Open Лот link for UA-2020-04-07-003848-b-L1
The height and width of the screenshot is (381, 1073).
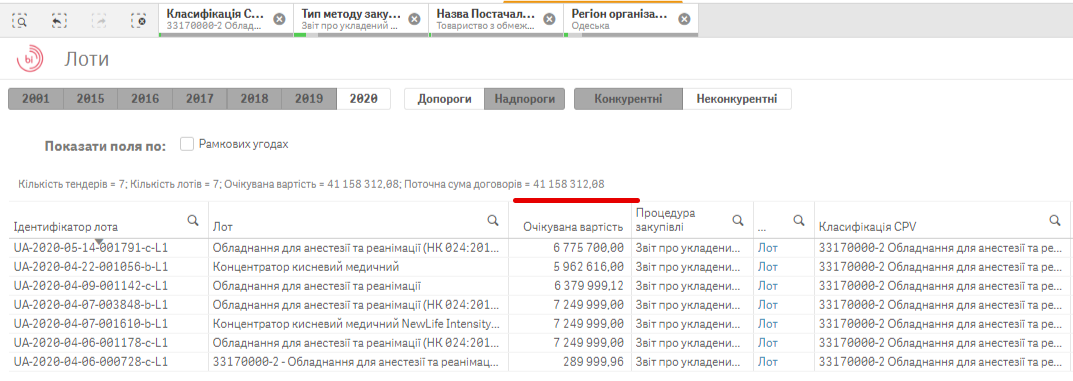click(767, 304)
